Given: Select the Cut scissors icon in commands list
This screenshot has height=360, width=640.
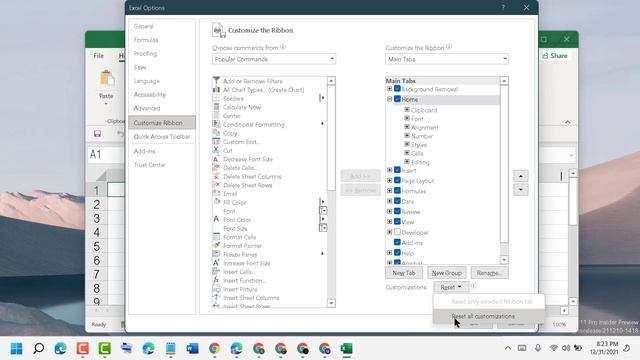Looking at the screenshot, I should click(x=216, y=150).
